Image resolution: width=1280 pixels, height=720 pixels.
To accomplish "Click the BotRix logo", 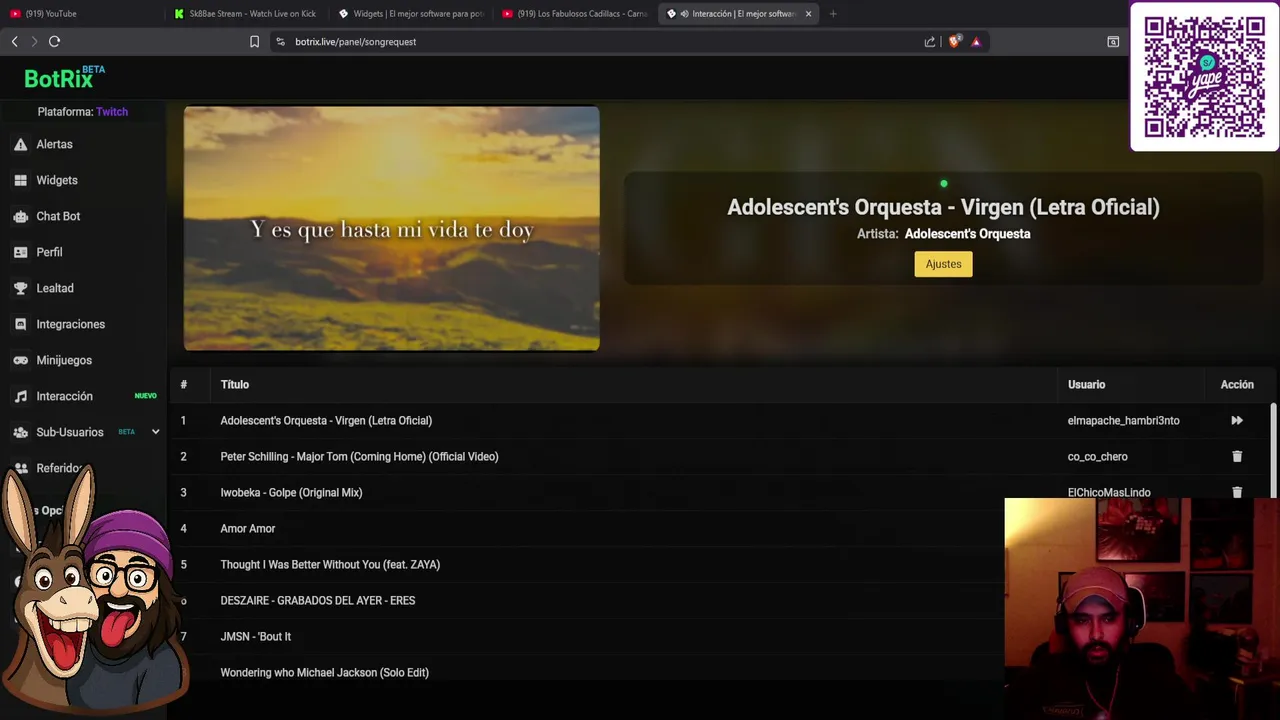I will 64,77.
